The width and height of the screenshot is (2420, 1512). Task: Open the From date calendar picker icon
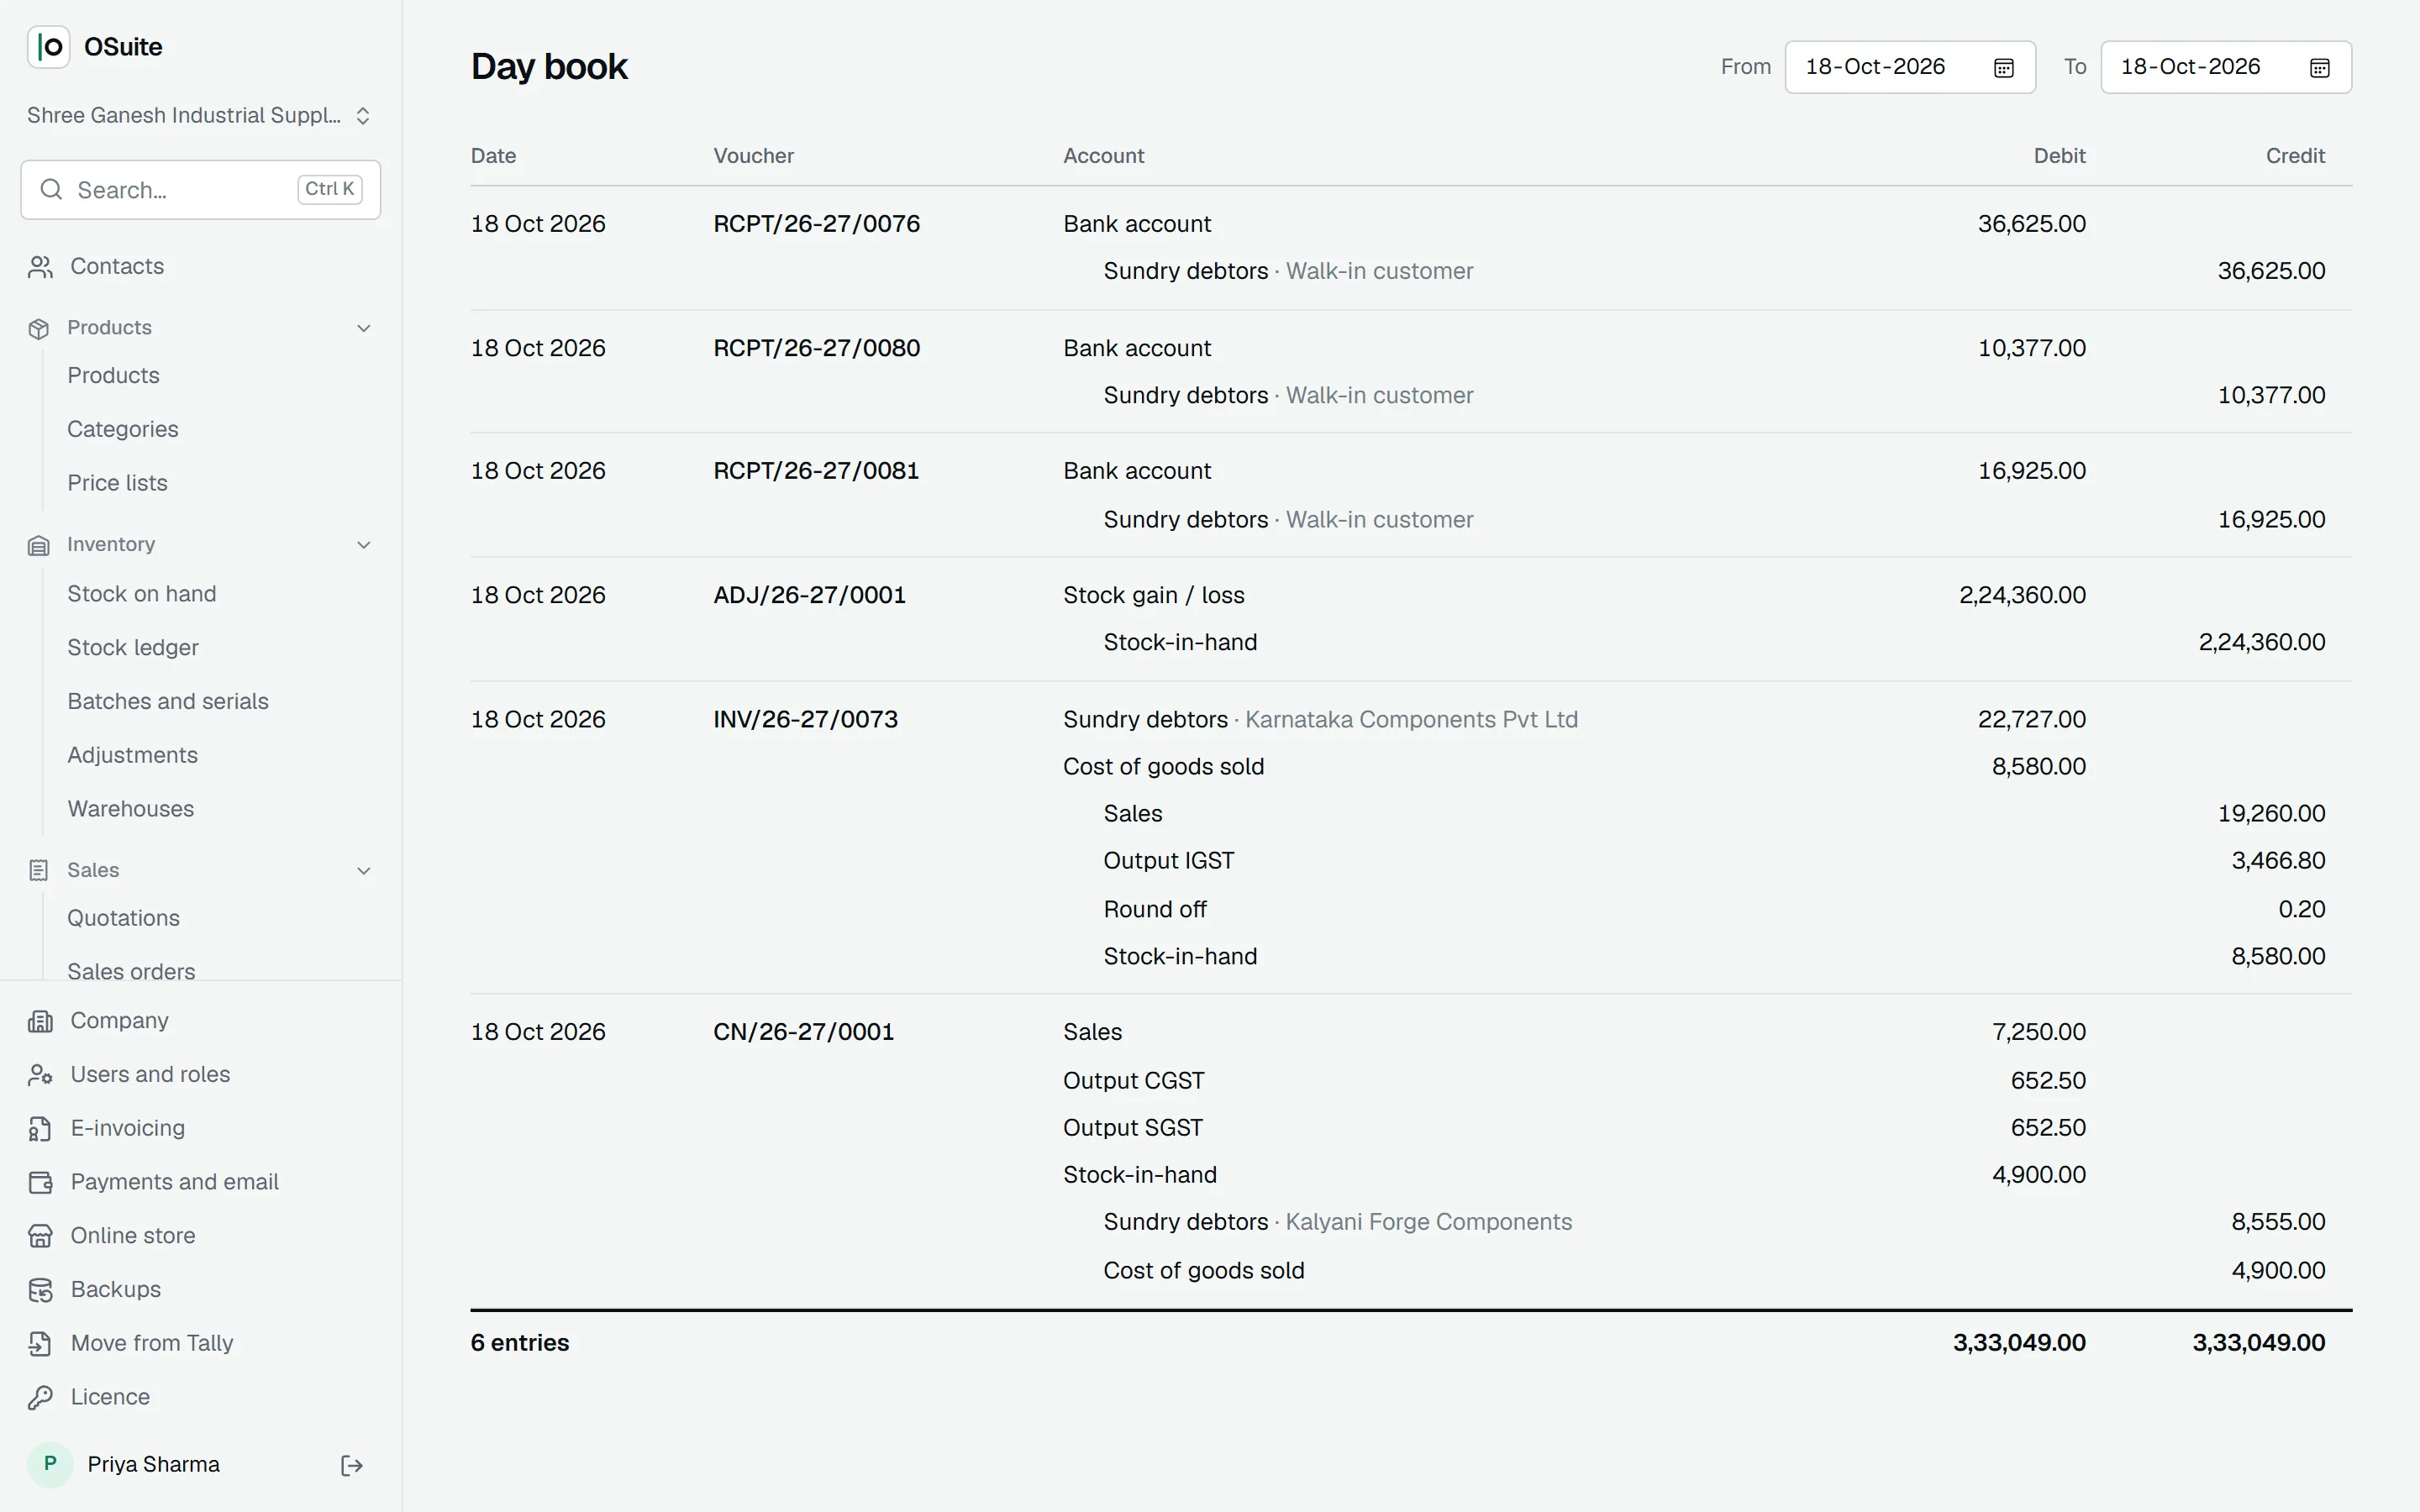[x=2003, y=68]
